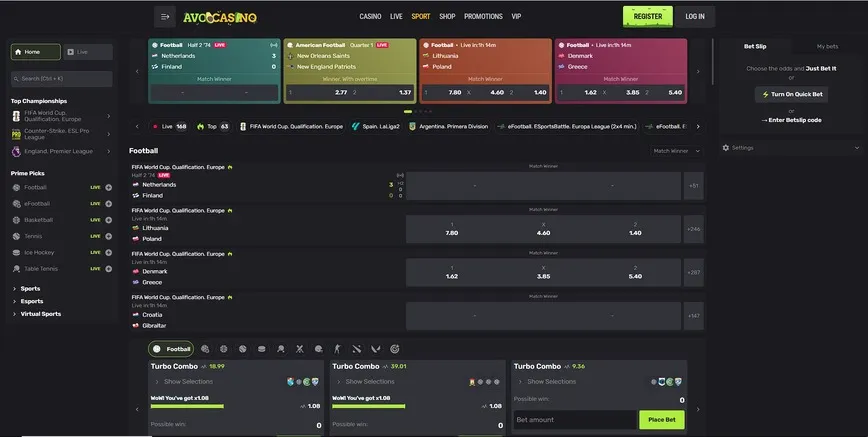Click the Settings gear in bet slip
This screenshot has width=868, height=437.
tap(726, 147)
